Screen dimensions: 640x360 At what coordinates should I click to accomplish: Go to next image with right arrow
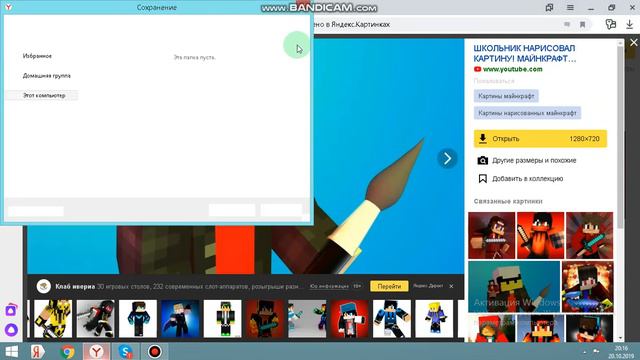point(447,158)
